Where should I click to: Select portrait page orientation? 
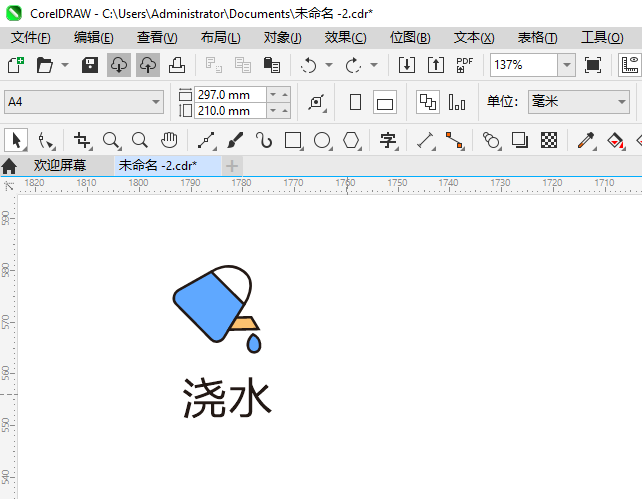tap(355, 102)
